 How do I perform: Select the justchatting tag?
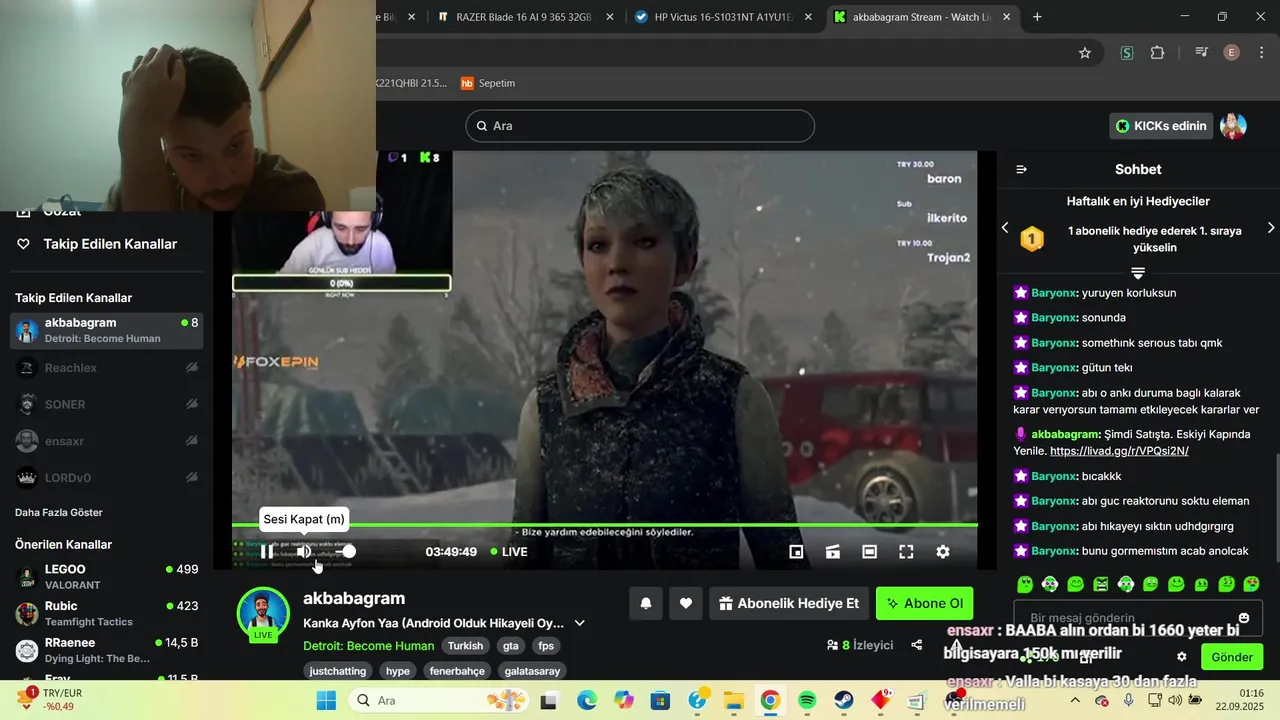click(338, 671)
